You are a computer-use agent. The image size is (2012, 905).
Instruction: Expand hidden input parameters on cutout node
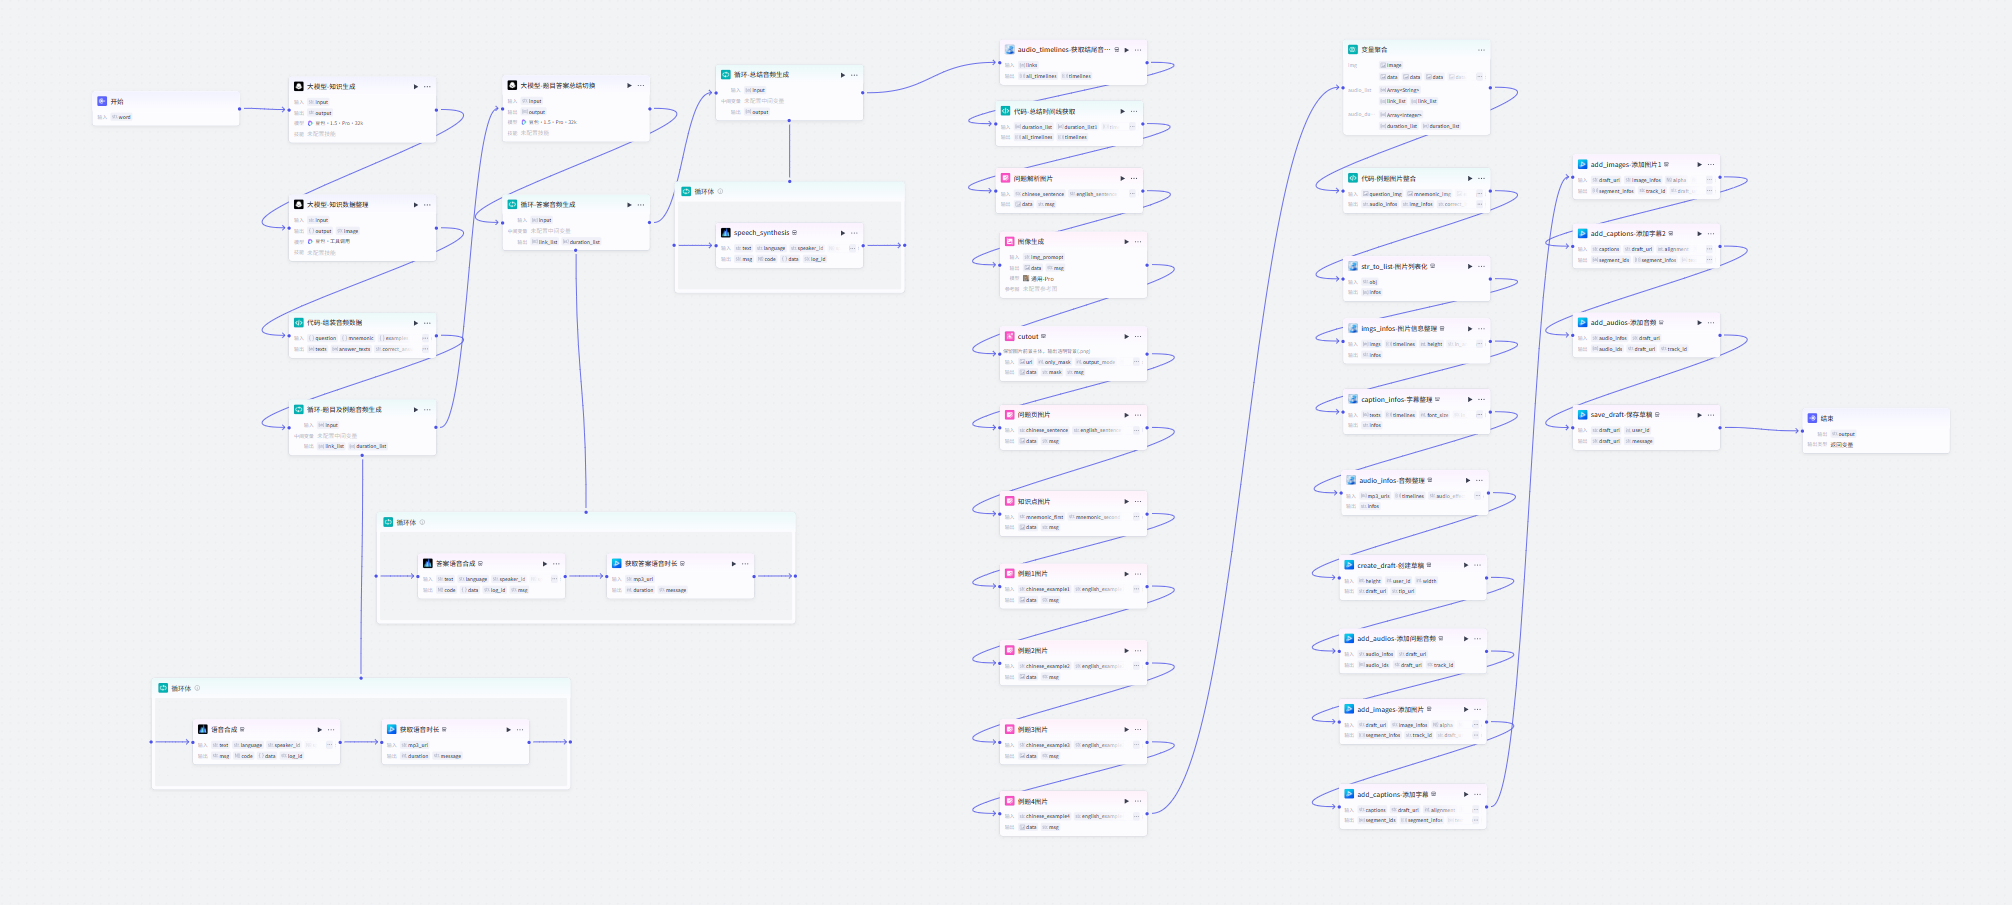click(1136, 362)
